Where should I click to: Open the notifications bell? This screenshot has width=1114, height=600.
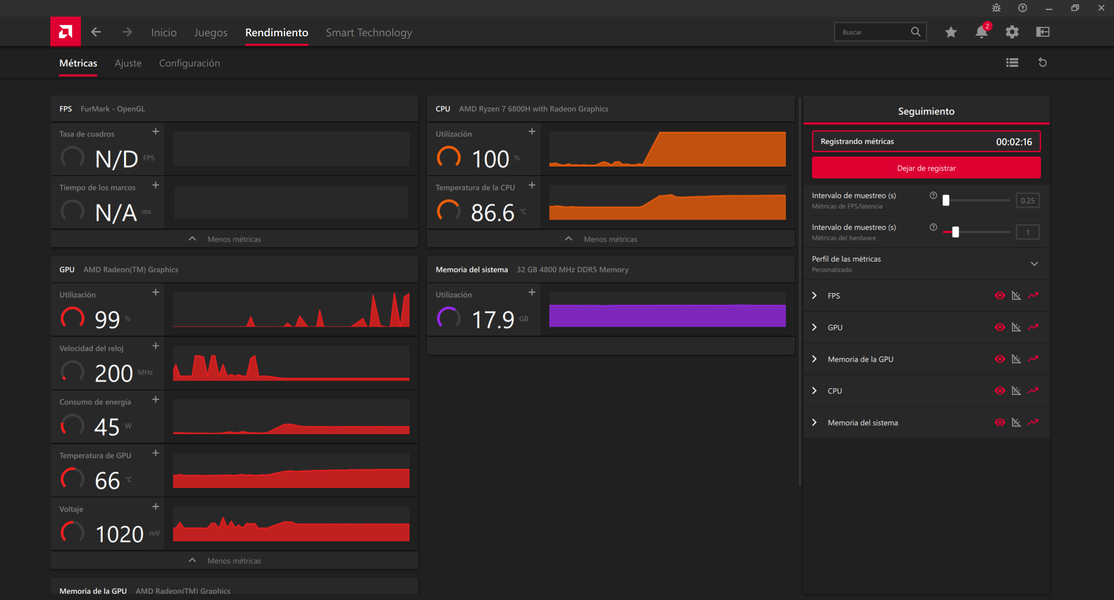click(981, 32)
